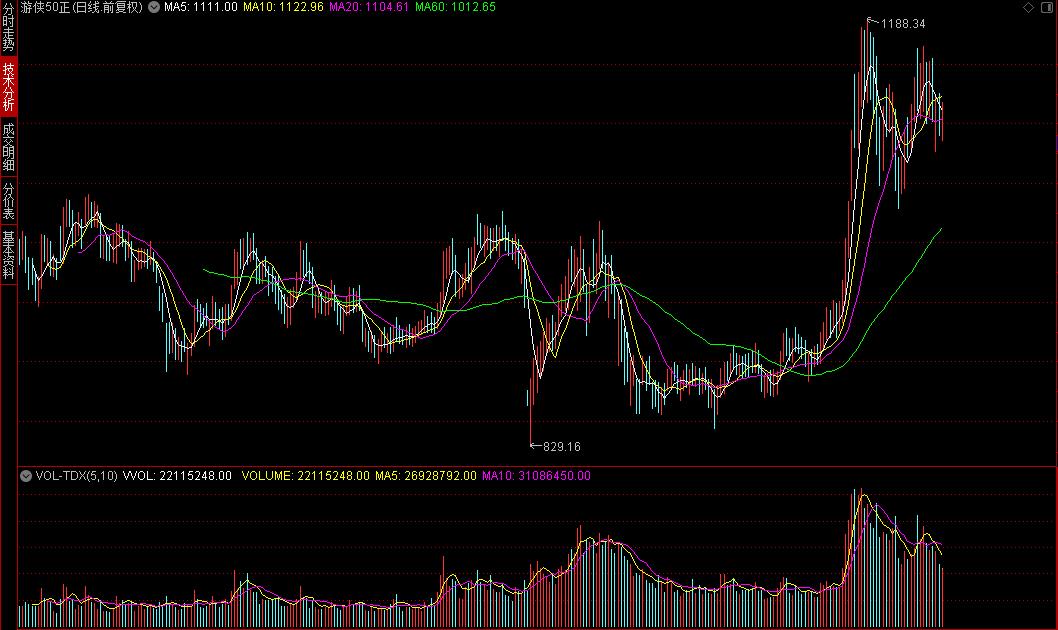This screenshot has width=1058, height=630.
Task: Click the volume MA10: 31086450.00 label
Action: 536,476
